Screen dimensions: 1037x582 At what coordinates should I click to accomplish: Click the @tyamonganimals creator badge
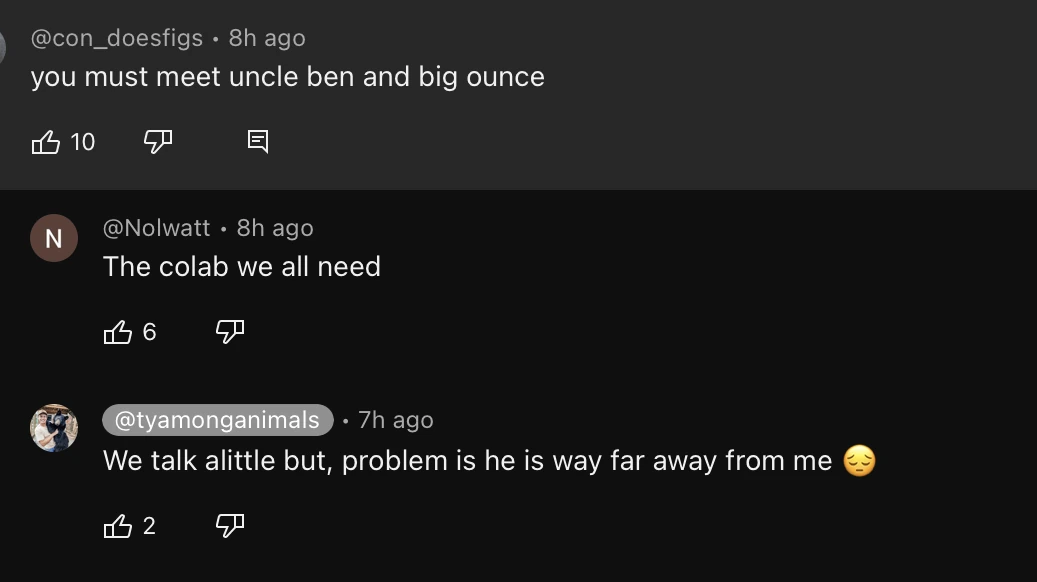217,420
